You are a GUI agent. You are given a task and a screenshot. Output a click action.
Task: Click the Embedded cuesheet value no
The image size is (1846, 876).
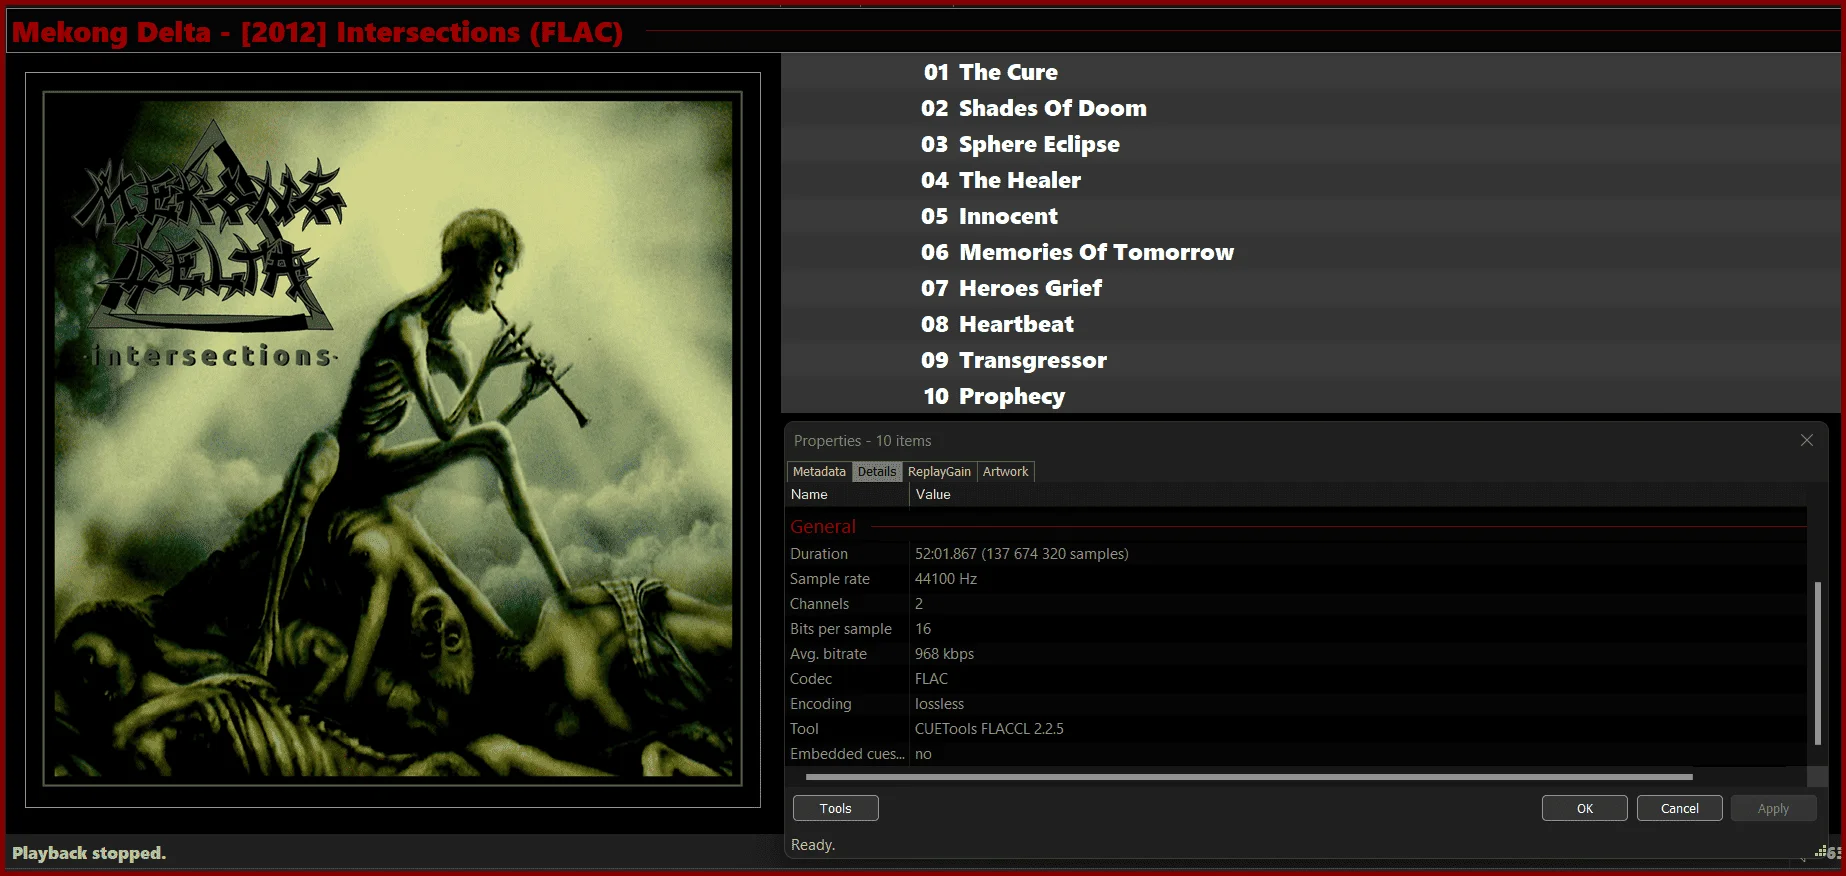click(923, 753)
